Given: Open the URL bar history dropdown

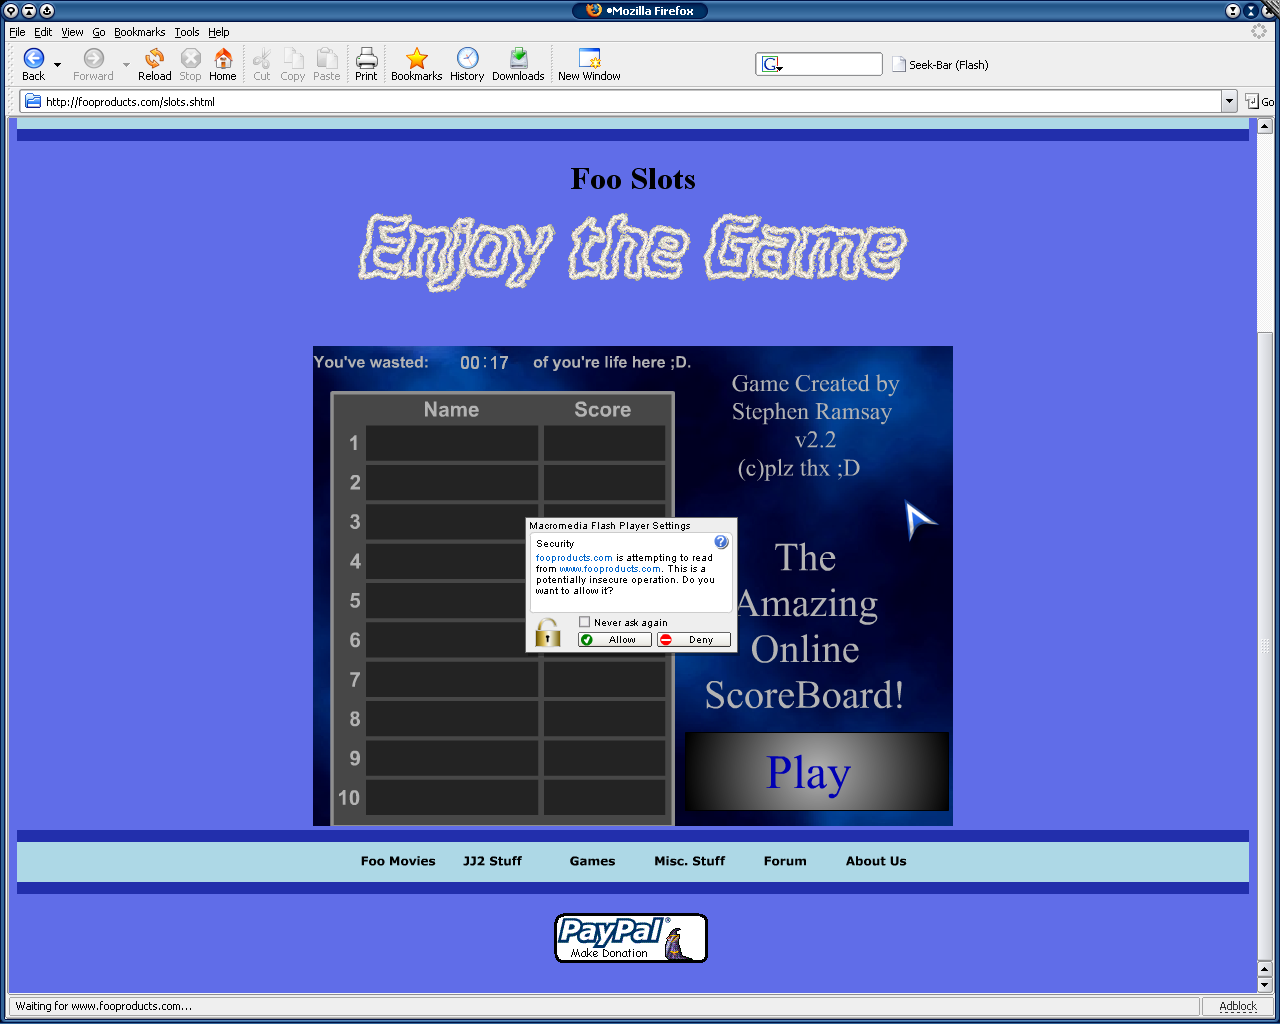Looking at the screenshot, I should [1229, 101].
